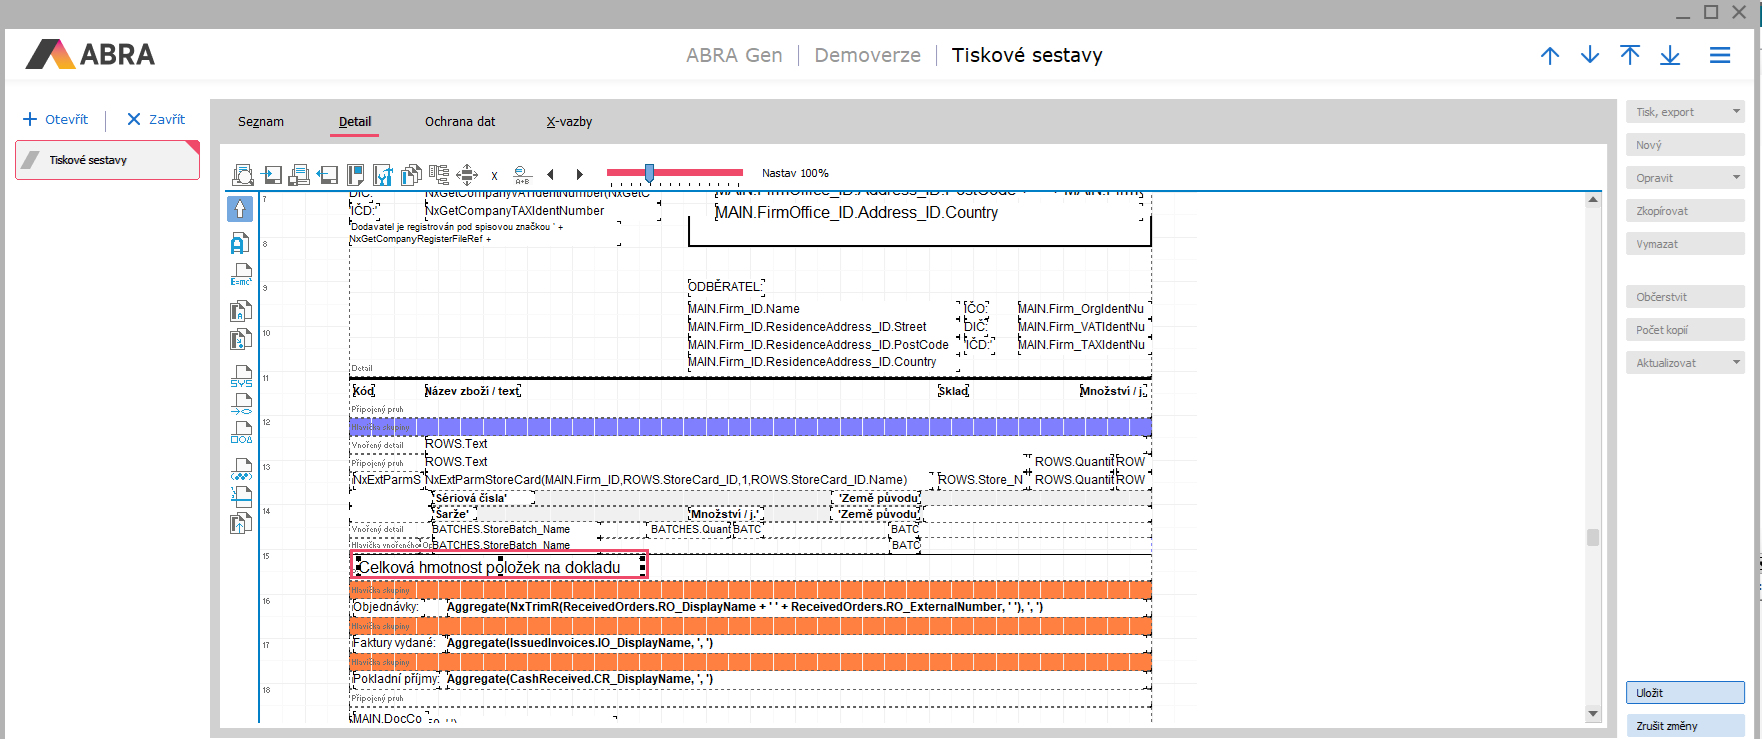Click the Zkopírovat button
The height and width of the screenshot is (739, 1762).
(x=1685, y=211)
